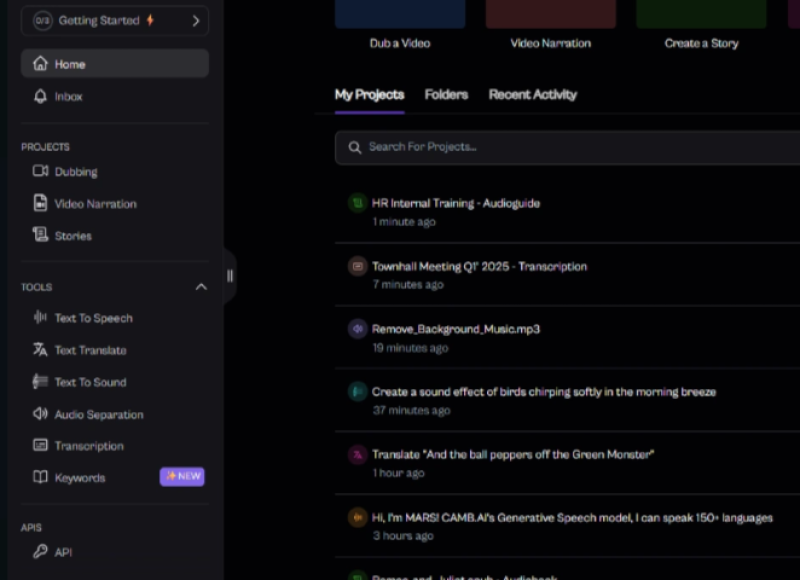
Task: Open the Inbox bell icon
Action: pos(40,97)
